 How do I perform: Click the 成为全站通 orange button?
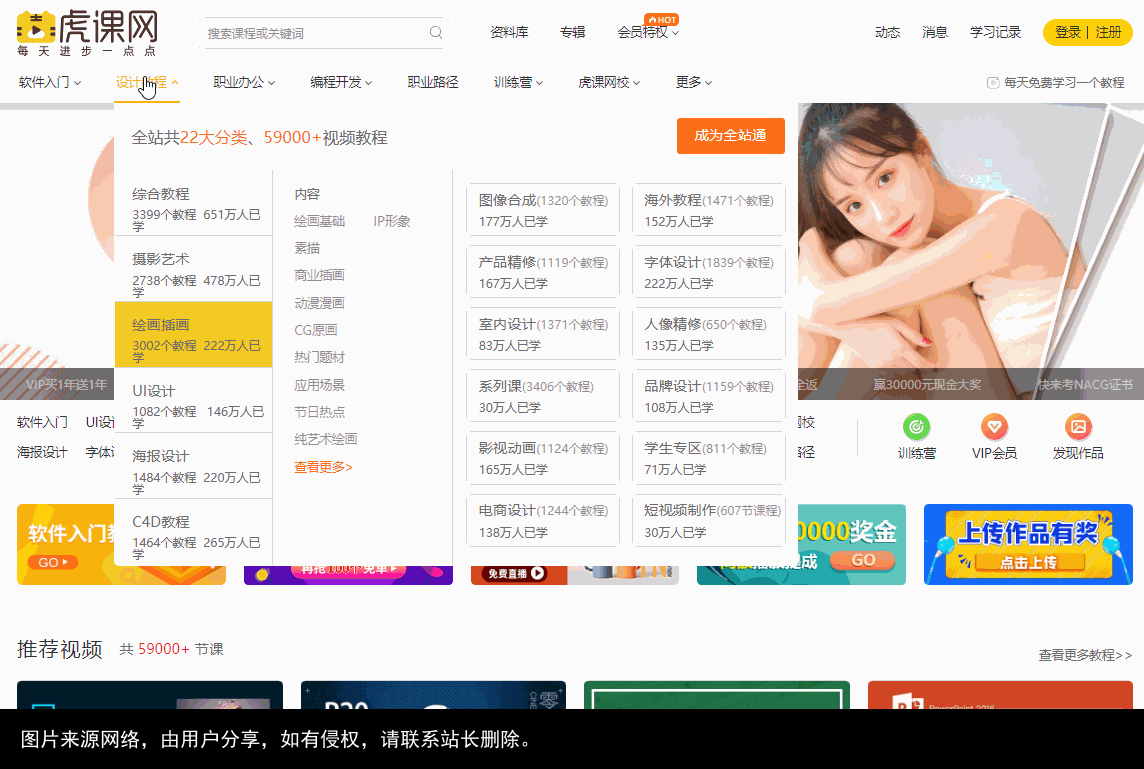click(x=731, y=136)
